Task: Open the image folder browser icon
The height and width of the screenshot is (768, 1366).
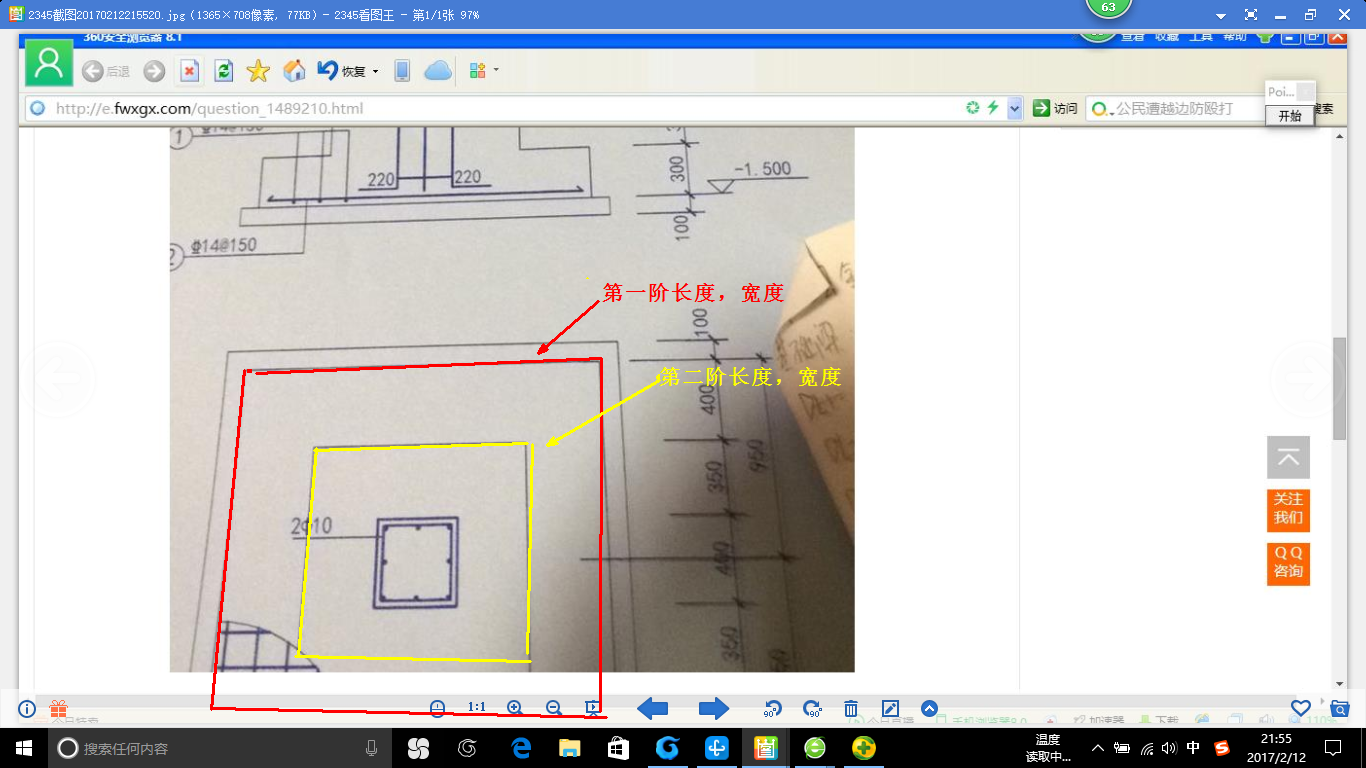Action: (x=1340, y=709)
